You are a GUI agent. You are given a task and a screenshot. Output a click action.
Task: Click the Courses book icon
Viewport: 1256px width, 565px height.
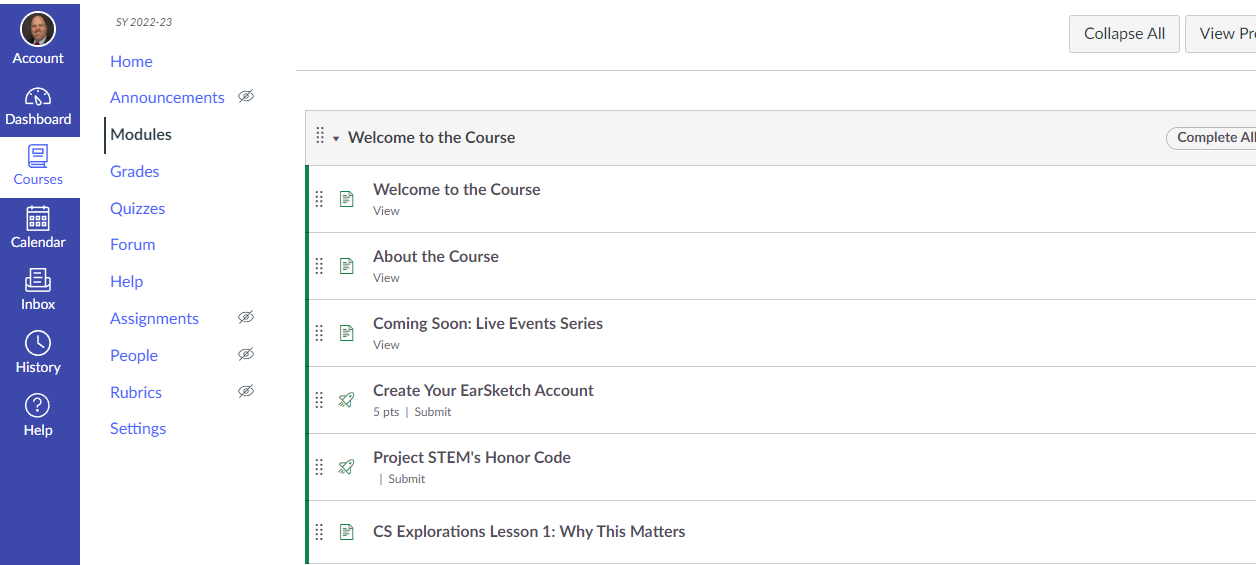pyautogui.click(x=38, y=156)
